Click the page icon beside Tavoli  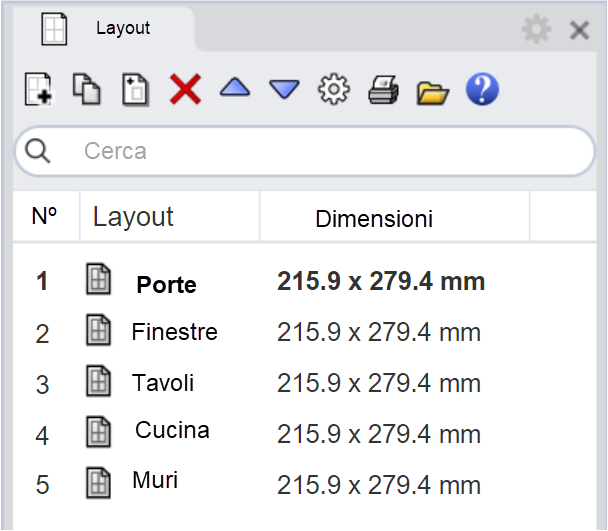[98, 381]
